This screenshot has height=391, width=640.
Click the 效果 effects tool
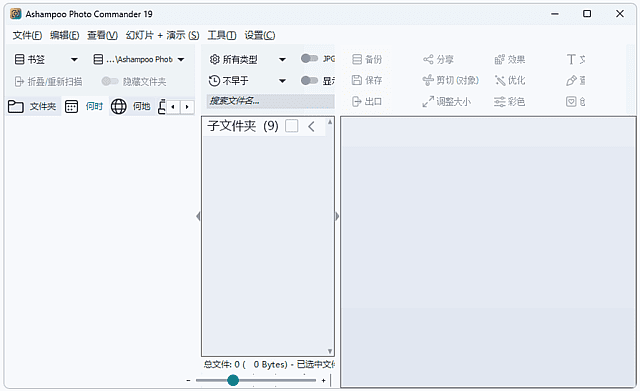pyautogui.click(x=509, y=60)
